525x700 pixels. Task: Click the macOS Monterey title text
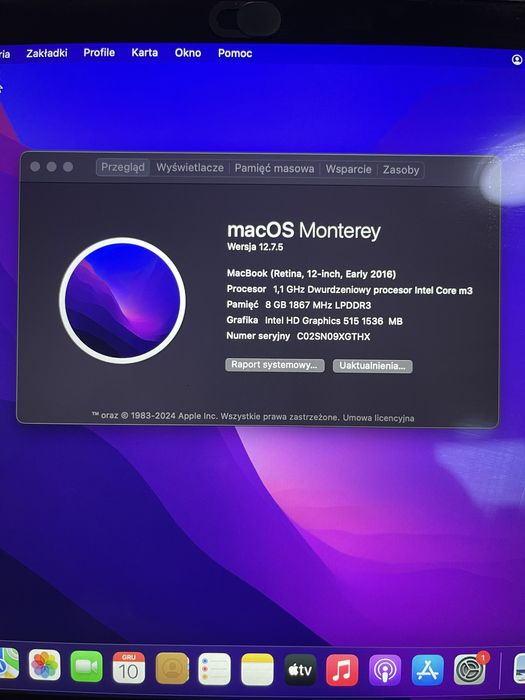(304, 231)
